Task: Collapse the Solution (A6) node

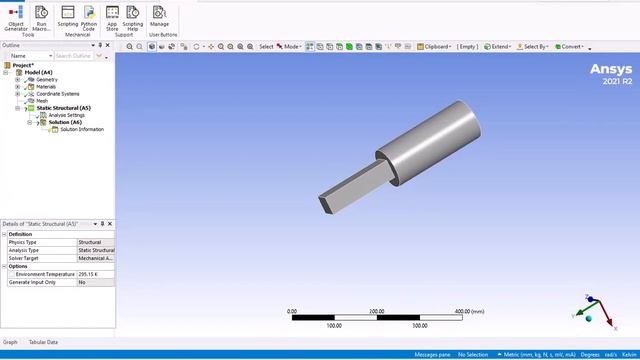Action: click(x=29, y=122)
